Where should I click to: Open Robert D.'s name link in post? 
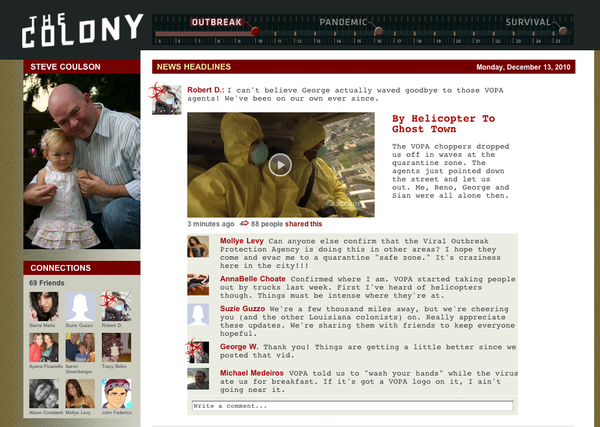(205, 90)
